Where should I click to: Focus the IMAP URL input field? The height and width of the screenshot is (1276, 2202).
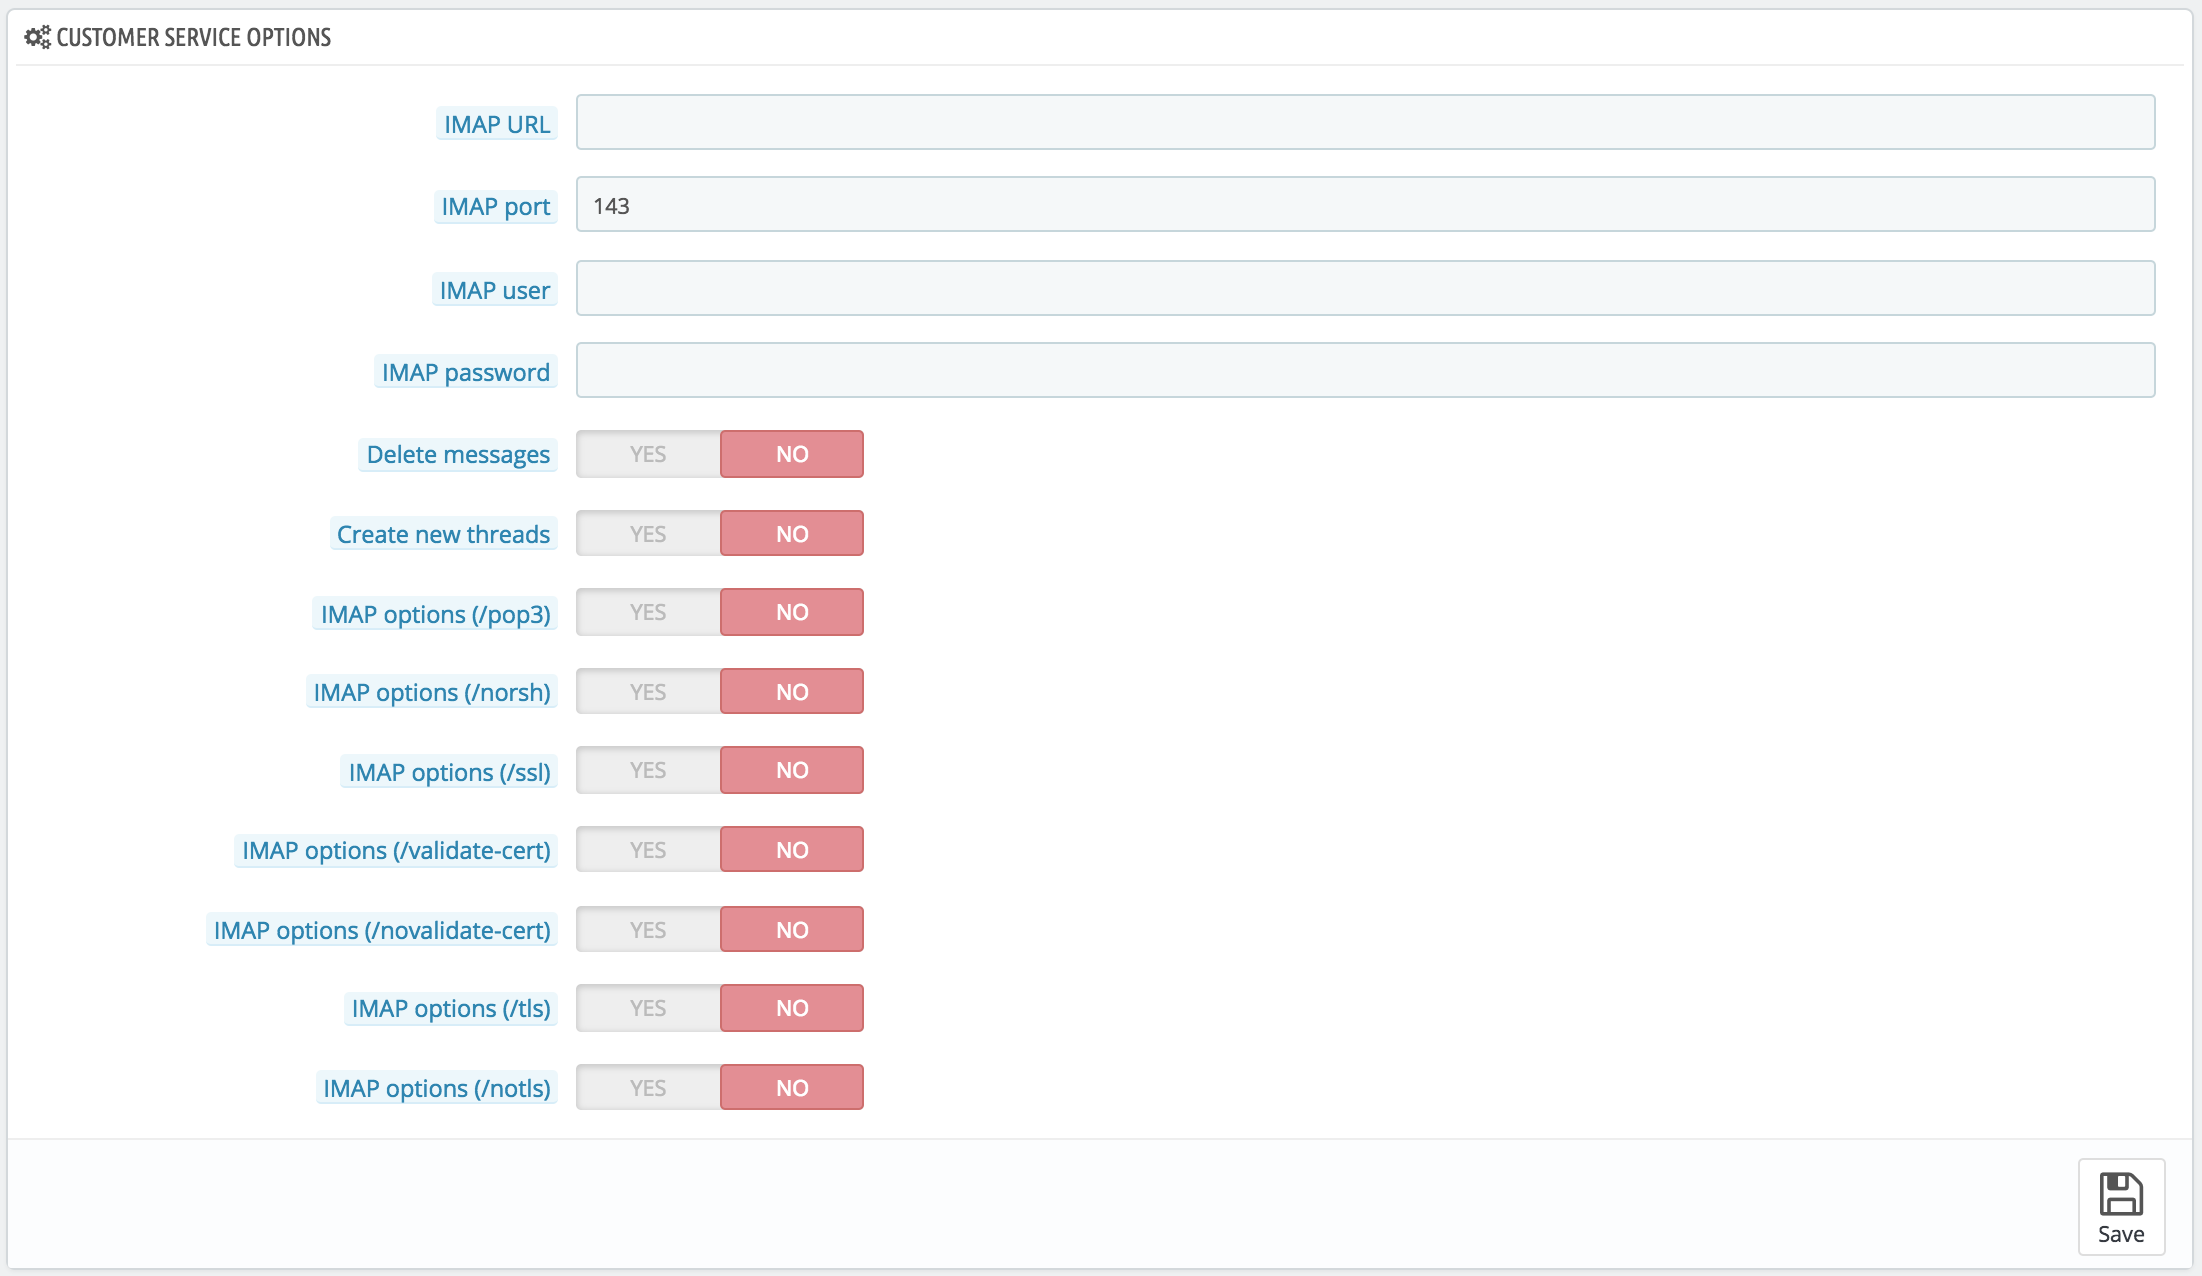coord(1365,123)
